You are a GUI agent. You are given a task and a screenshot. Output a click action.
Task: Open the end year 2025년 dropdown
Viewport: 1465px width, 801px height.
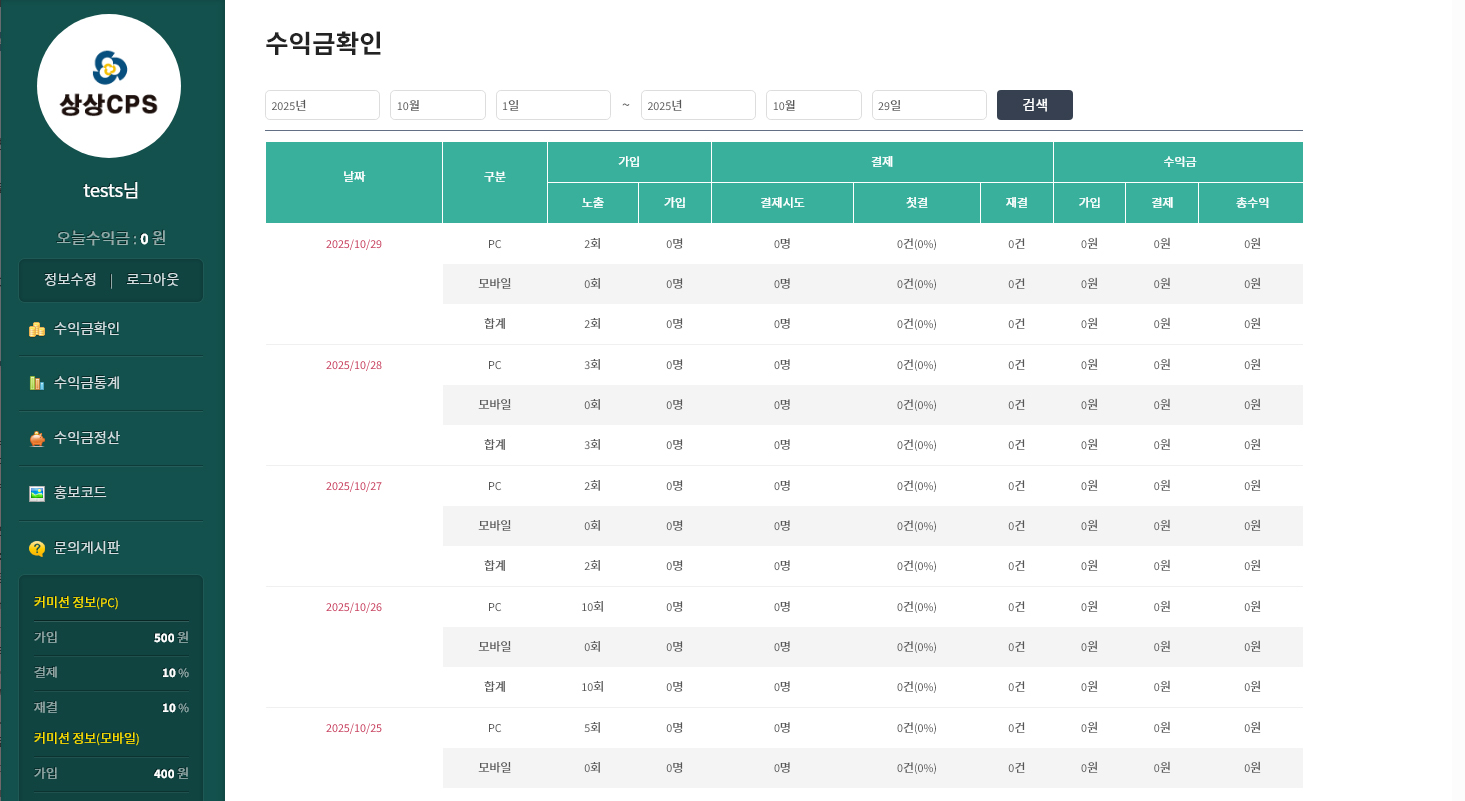point(698,105)
